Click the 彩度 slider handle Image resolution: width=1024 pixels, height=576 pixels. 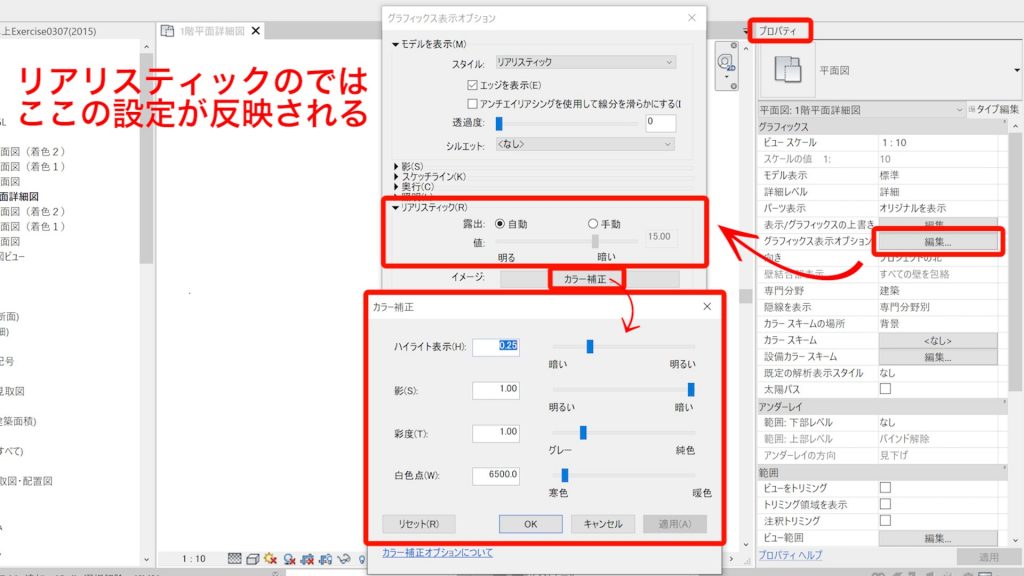tap(583, 433)
